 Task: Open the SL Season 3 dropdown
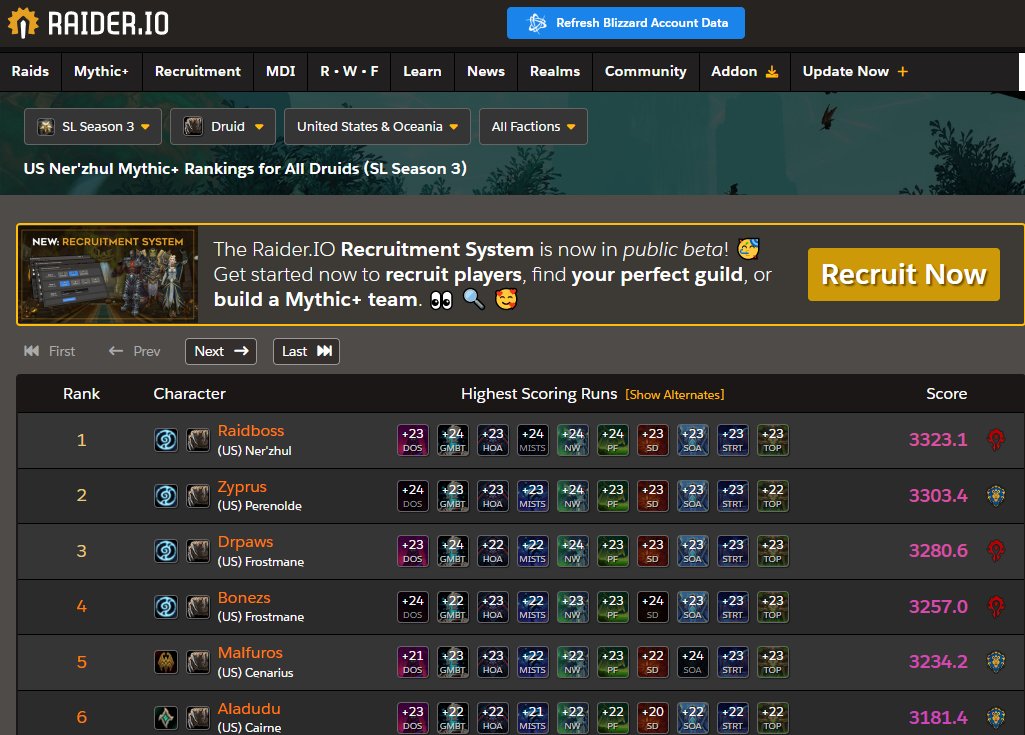92,126
